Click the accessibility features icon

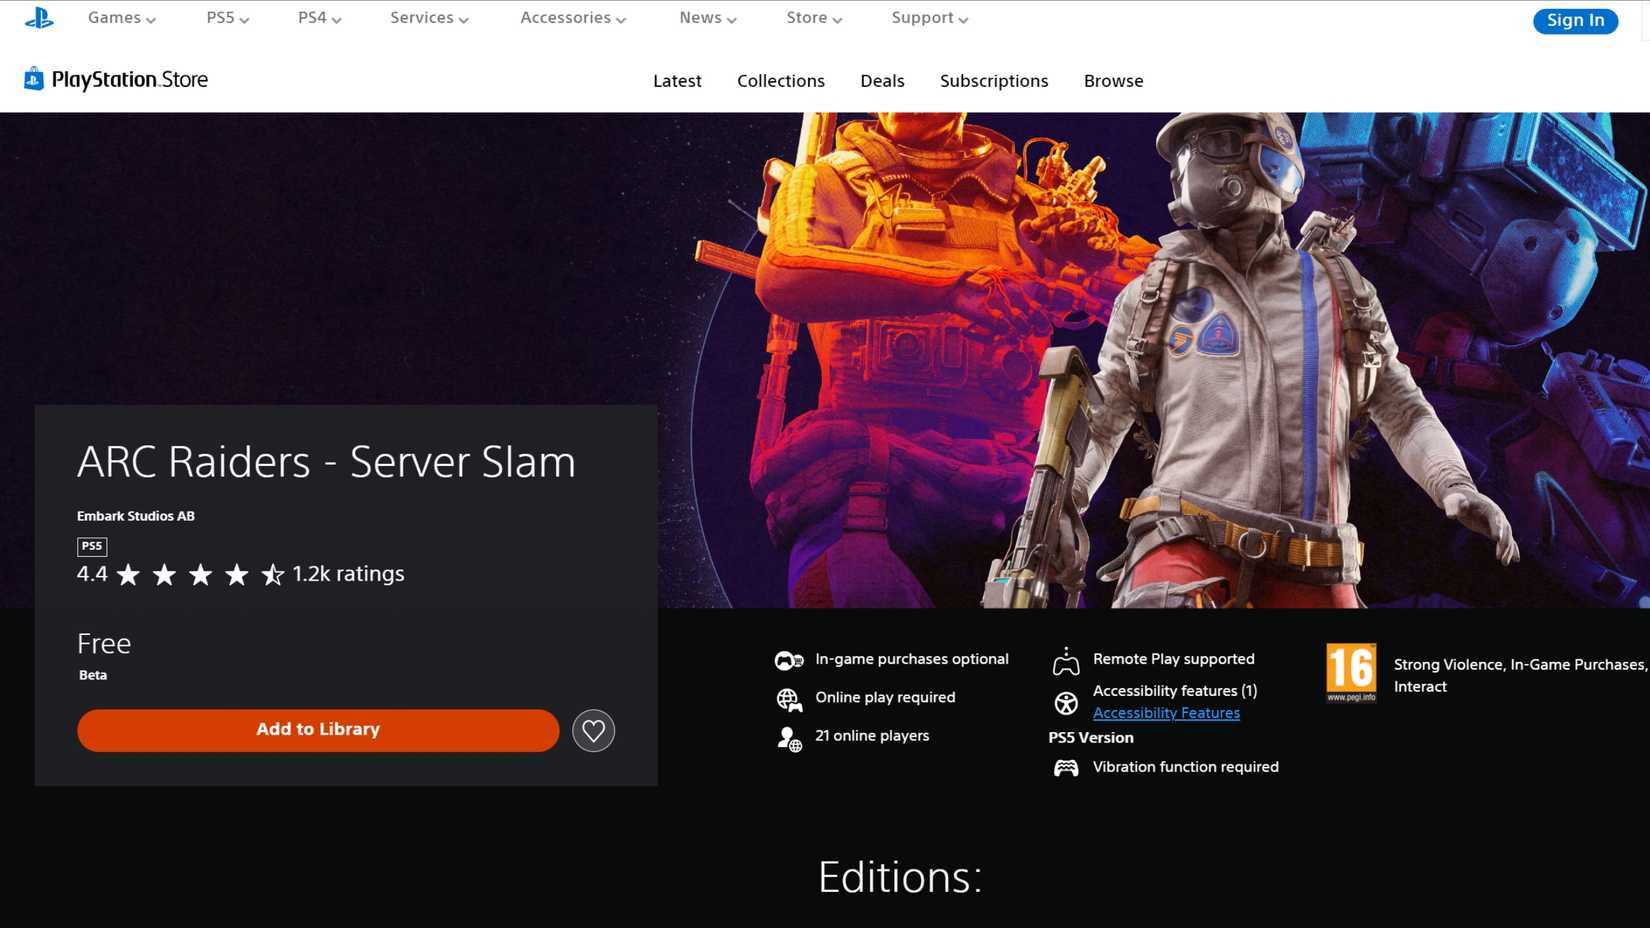pos(1065,702)
